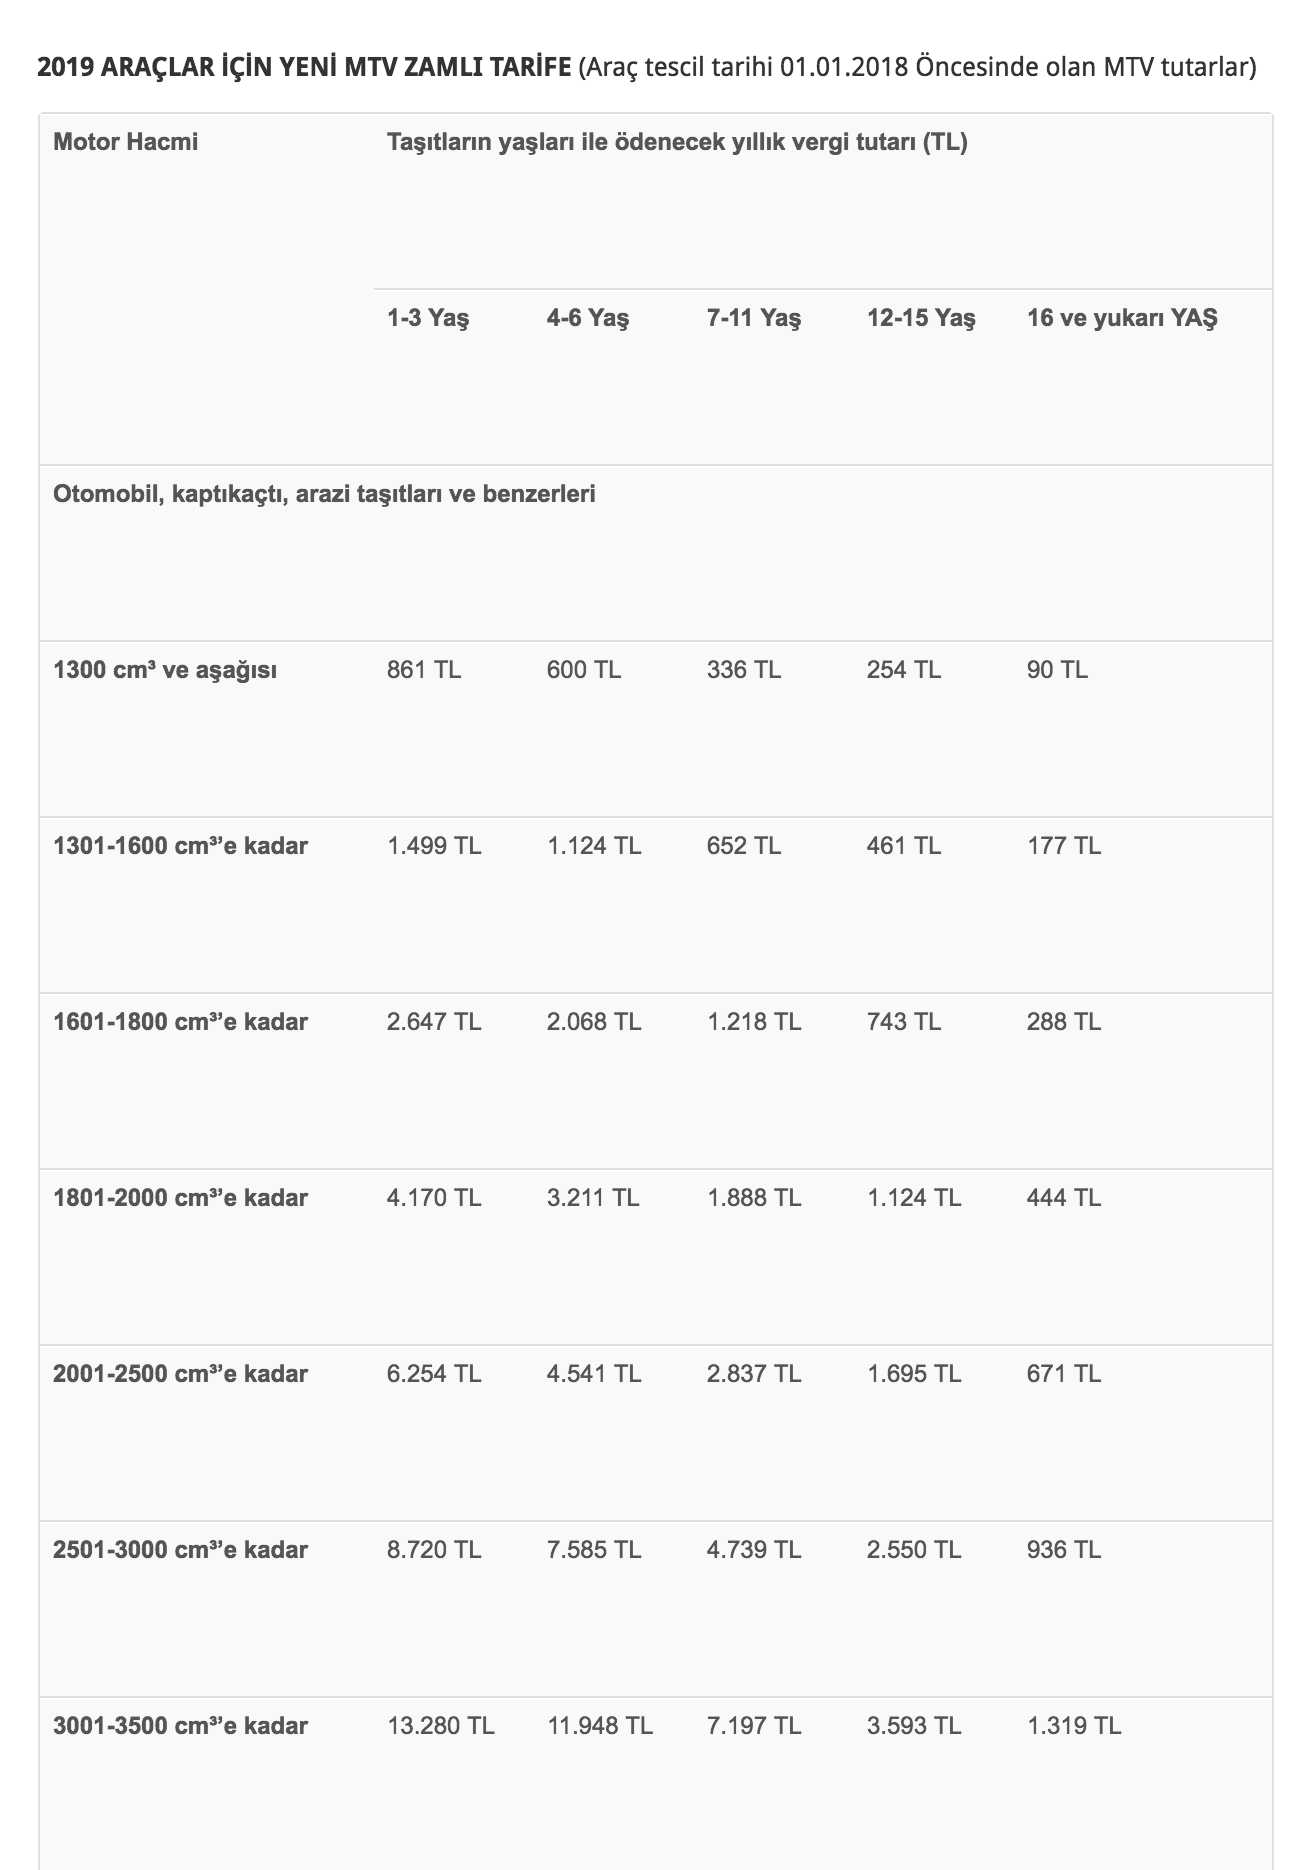Select the Motor Hacmi column header
Screen dimensions: 1310x1870
[x=125, y=142]
